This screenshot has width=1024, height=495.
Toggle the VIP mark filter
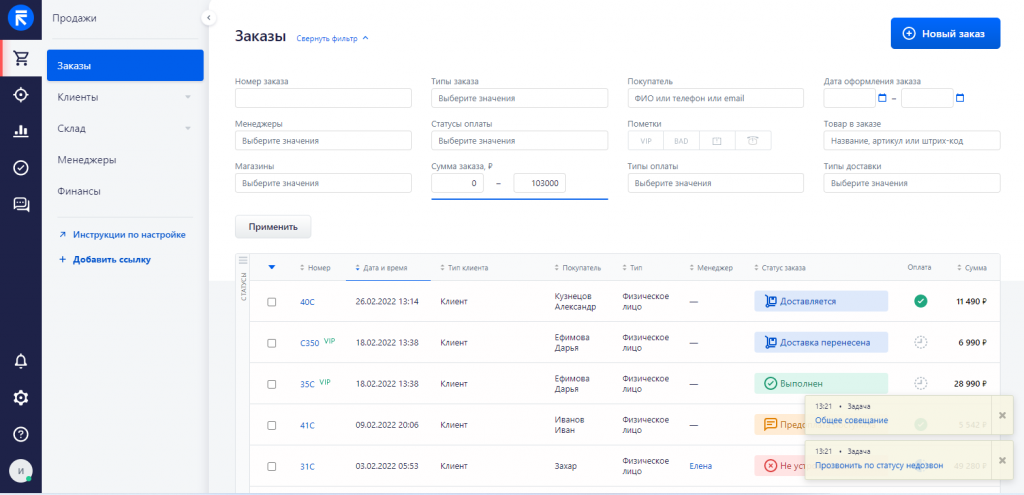(645, 141)
